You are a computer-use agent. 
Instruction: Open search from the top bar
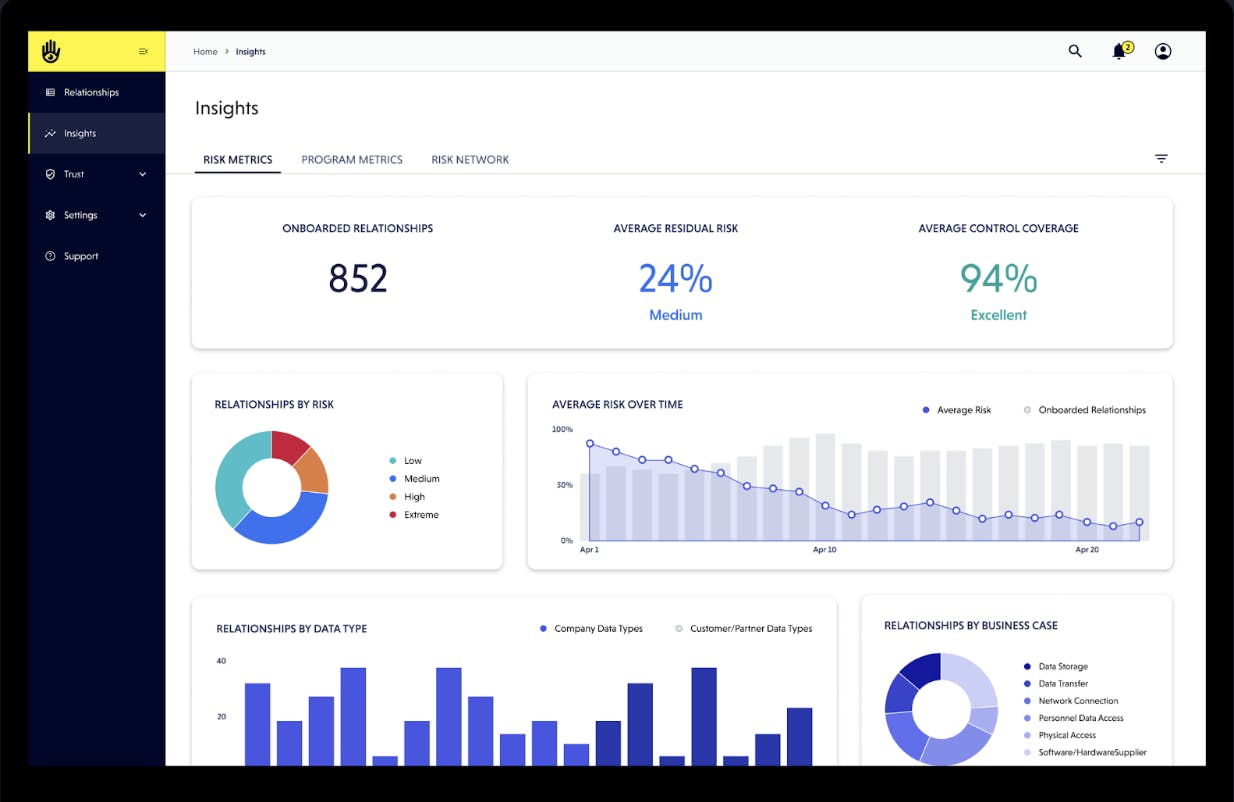(1074, 50)
